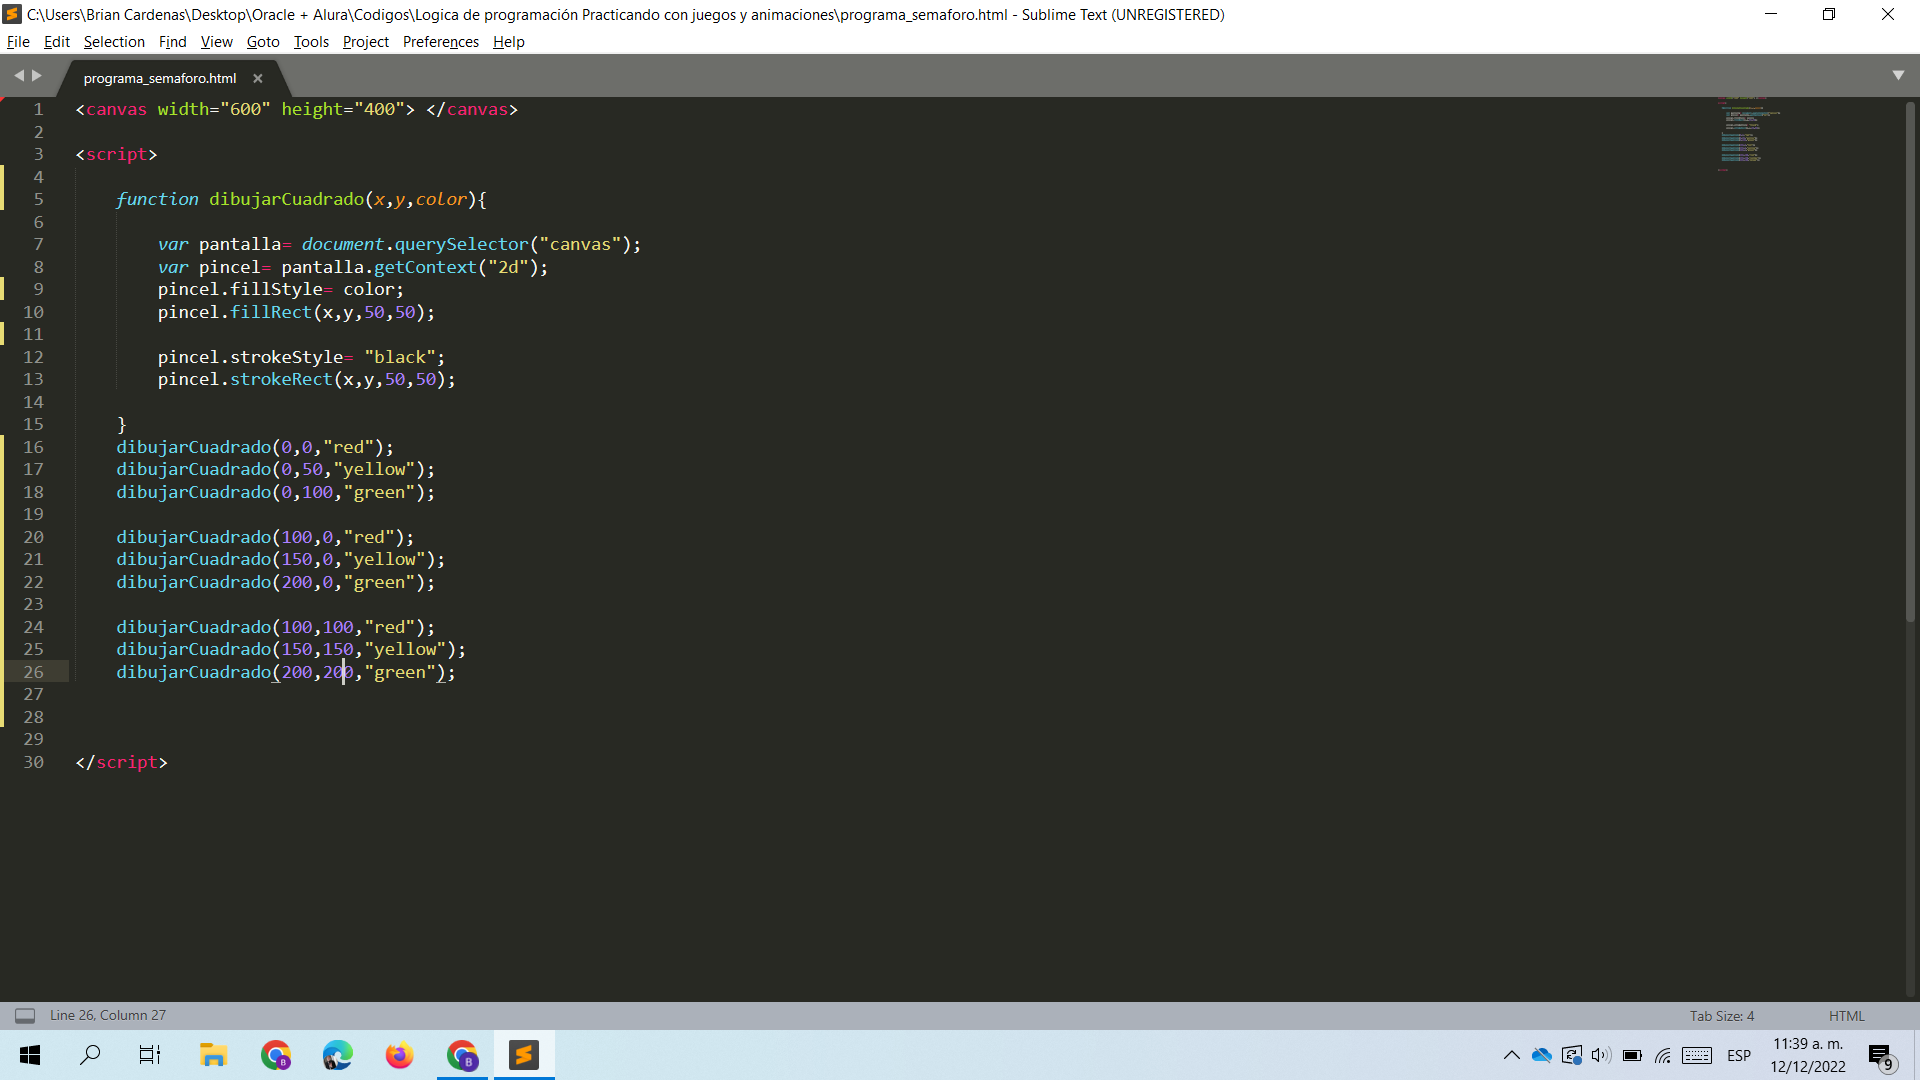This screenshot has height=1080, width=1920.
Task: Open the Project menu
Action: 366,42
